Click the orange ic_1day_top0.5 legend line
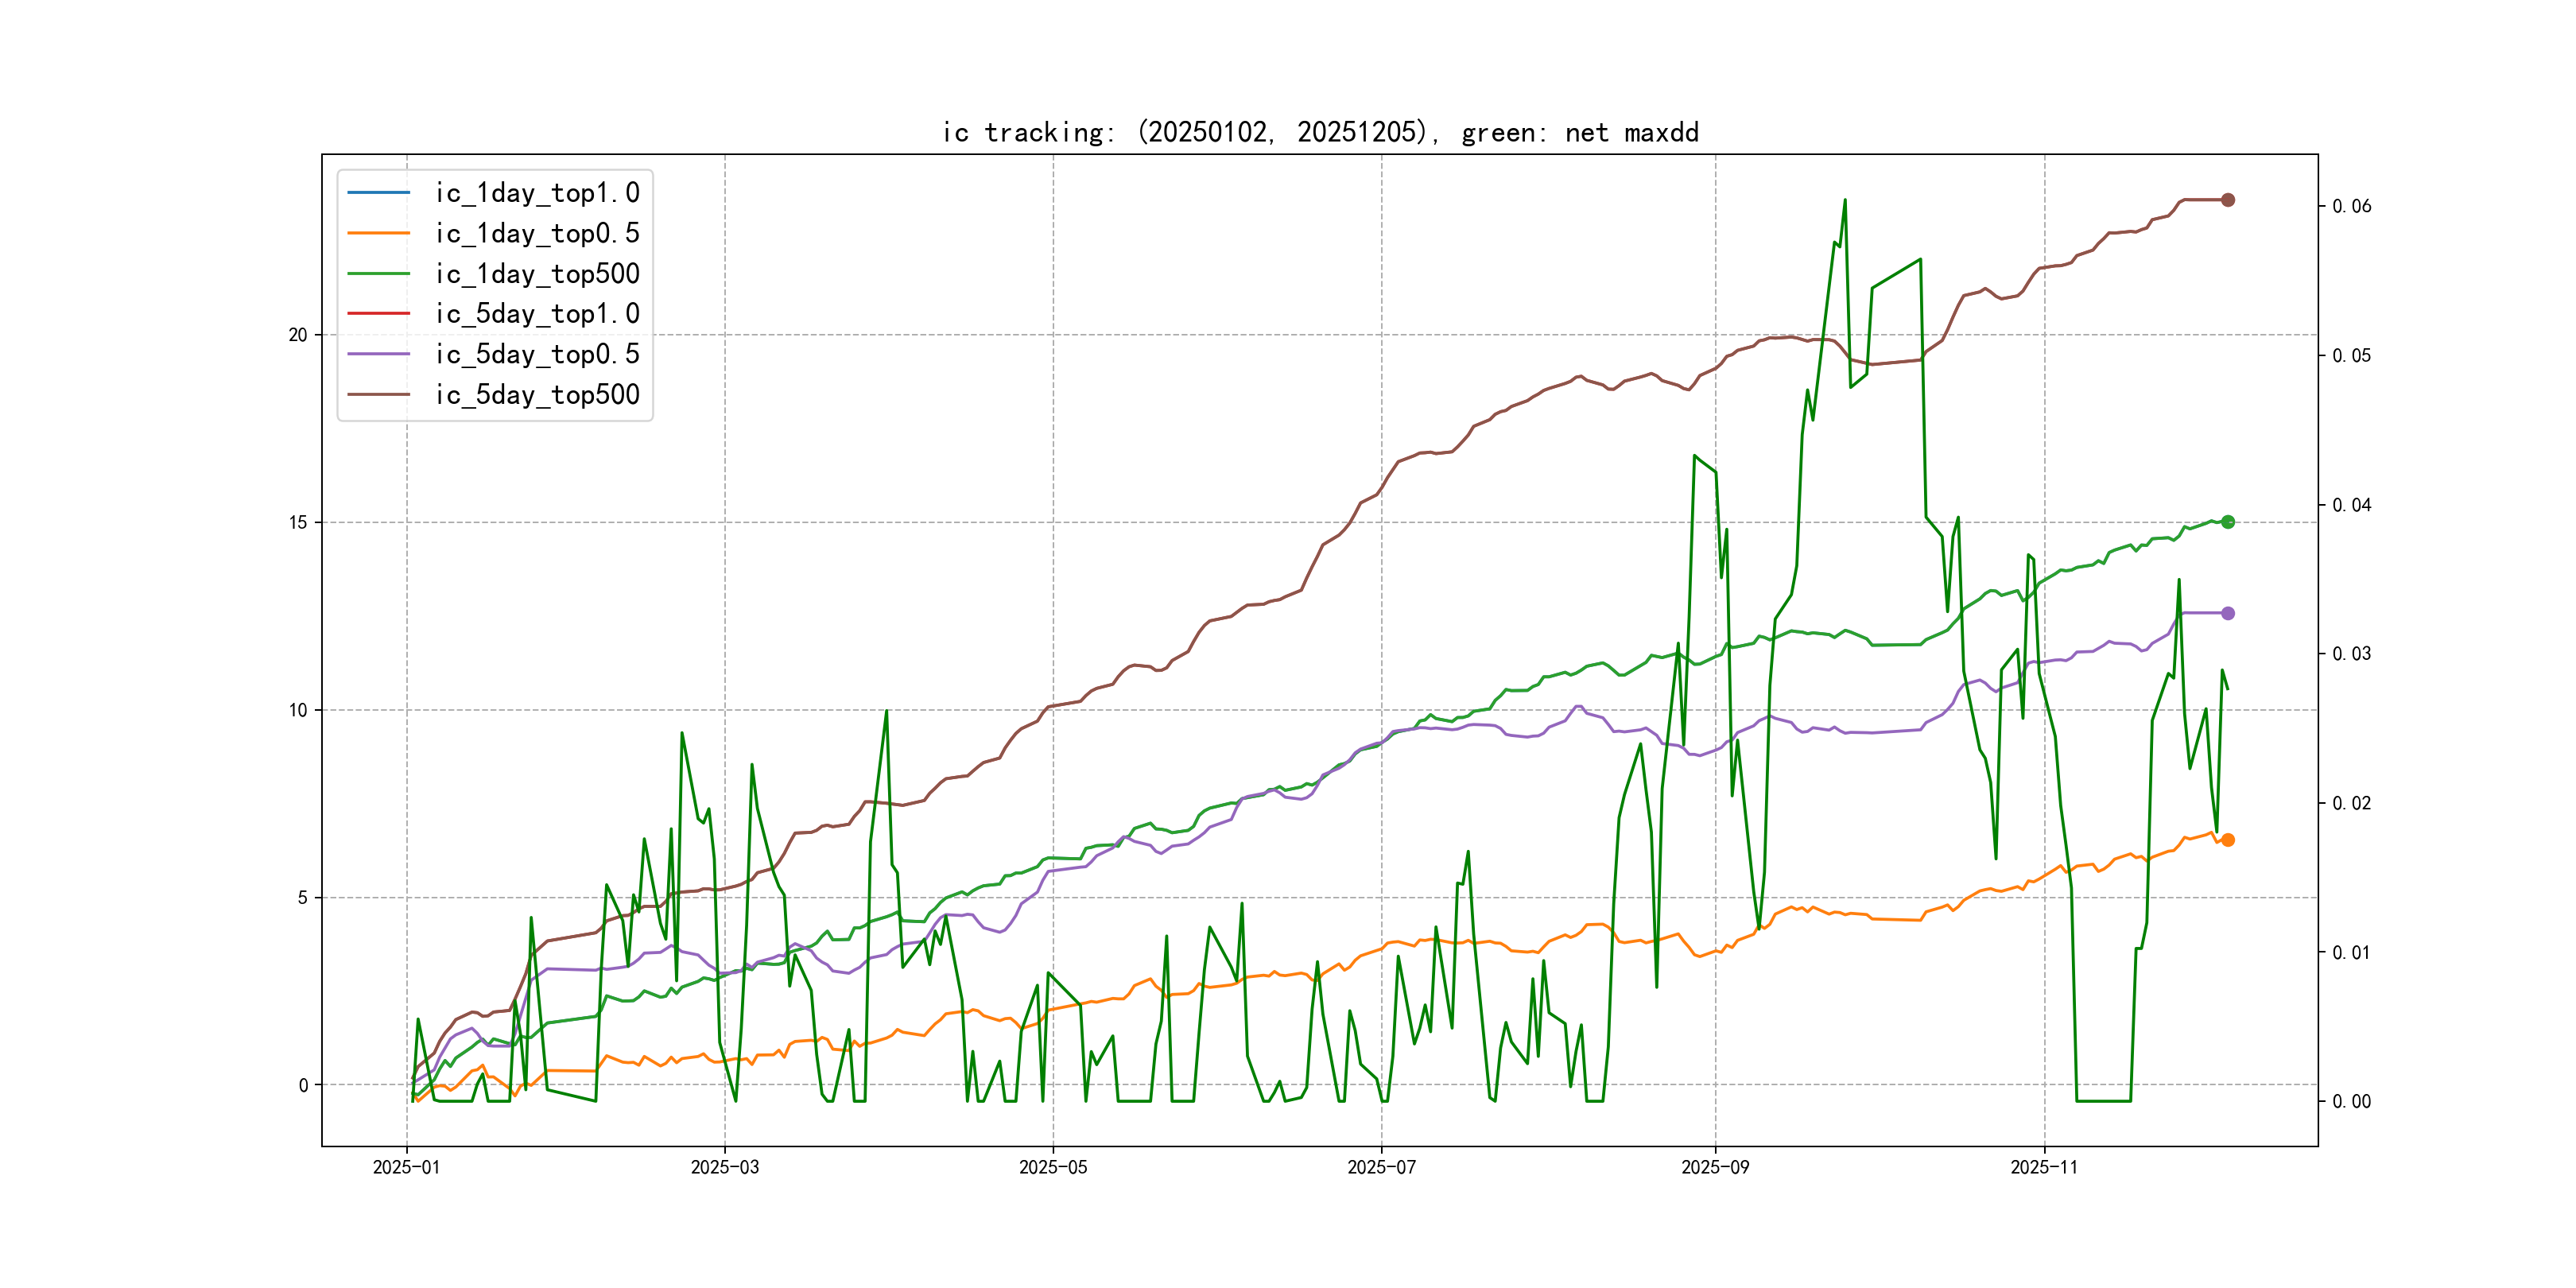 [378, 233]
